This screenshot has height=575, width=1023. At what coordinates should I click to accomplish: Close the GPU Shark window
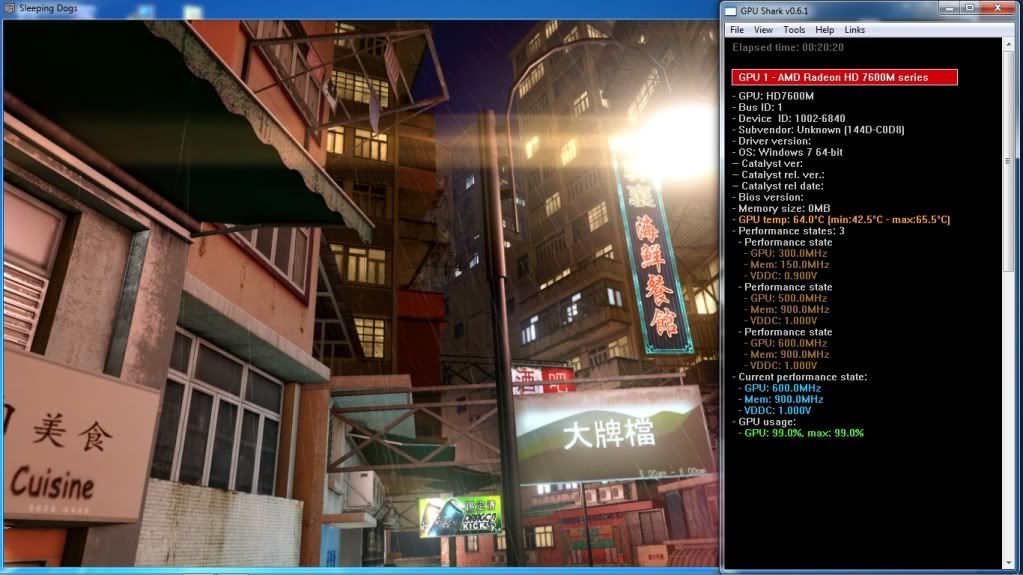[998, 8]
